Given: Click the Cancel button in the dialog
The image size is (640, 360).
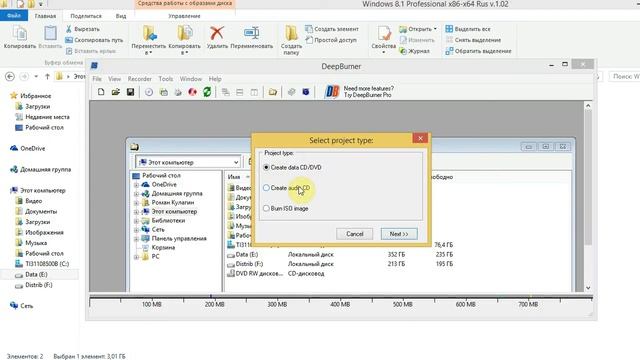Looking at the screenshot, I should 355,234.
